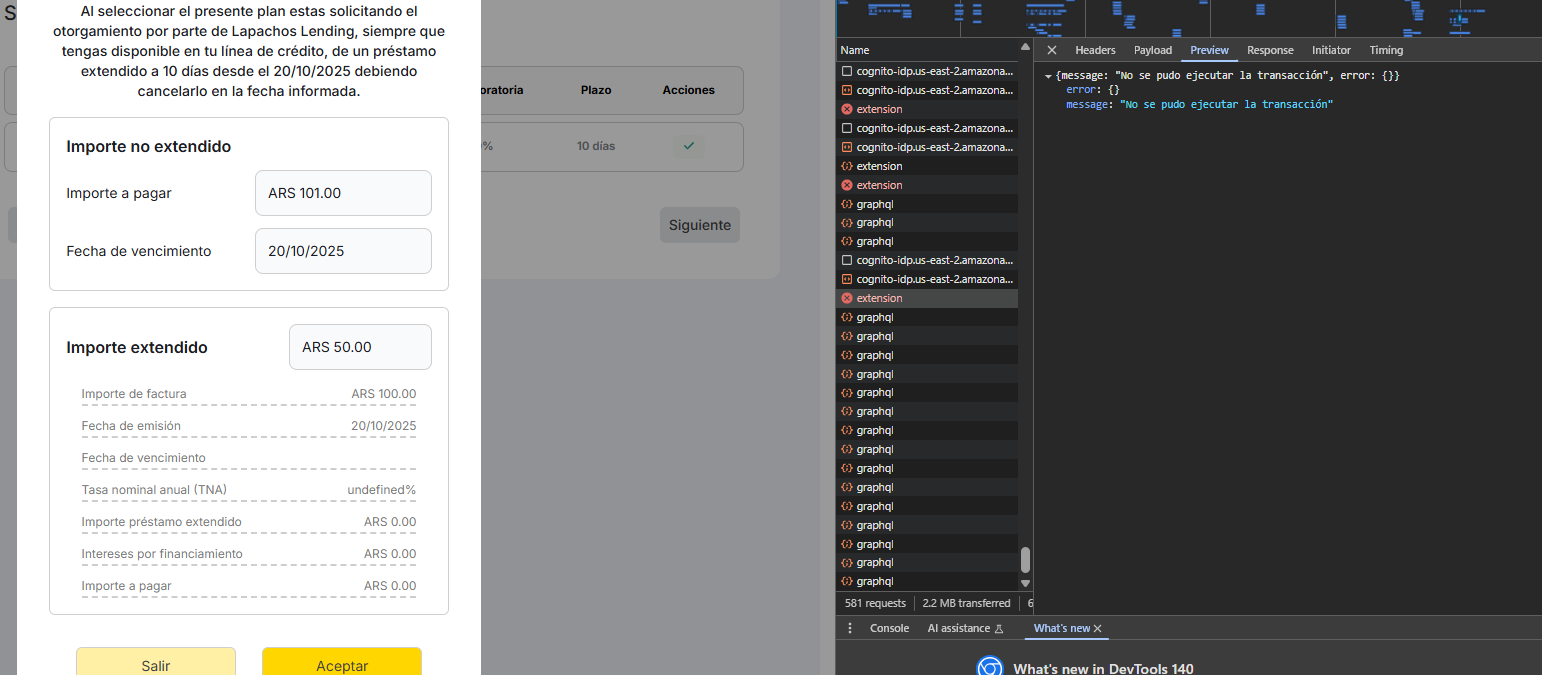Click the scroll-up arrow of the request list
The width and height of the screenshot is (1542, 675).
pos(1025,48)
